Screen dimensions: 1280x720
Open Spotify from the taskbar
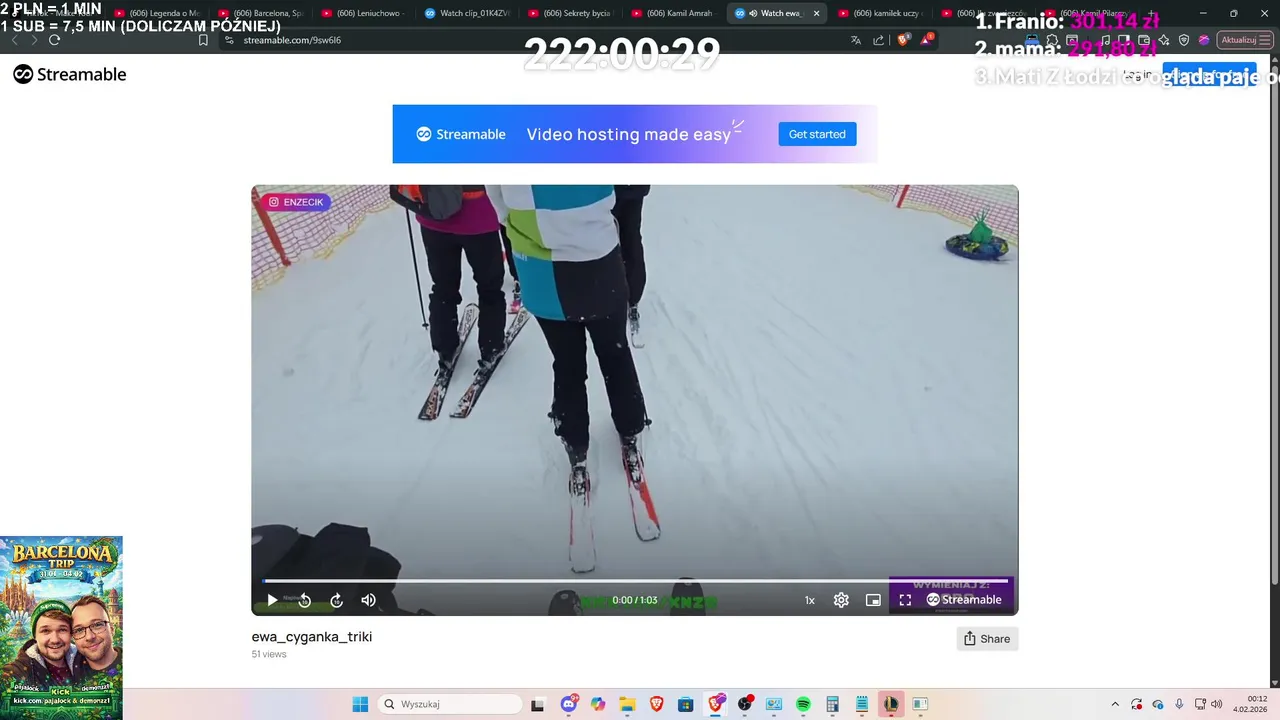pos(803,704)
